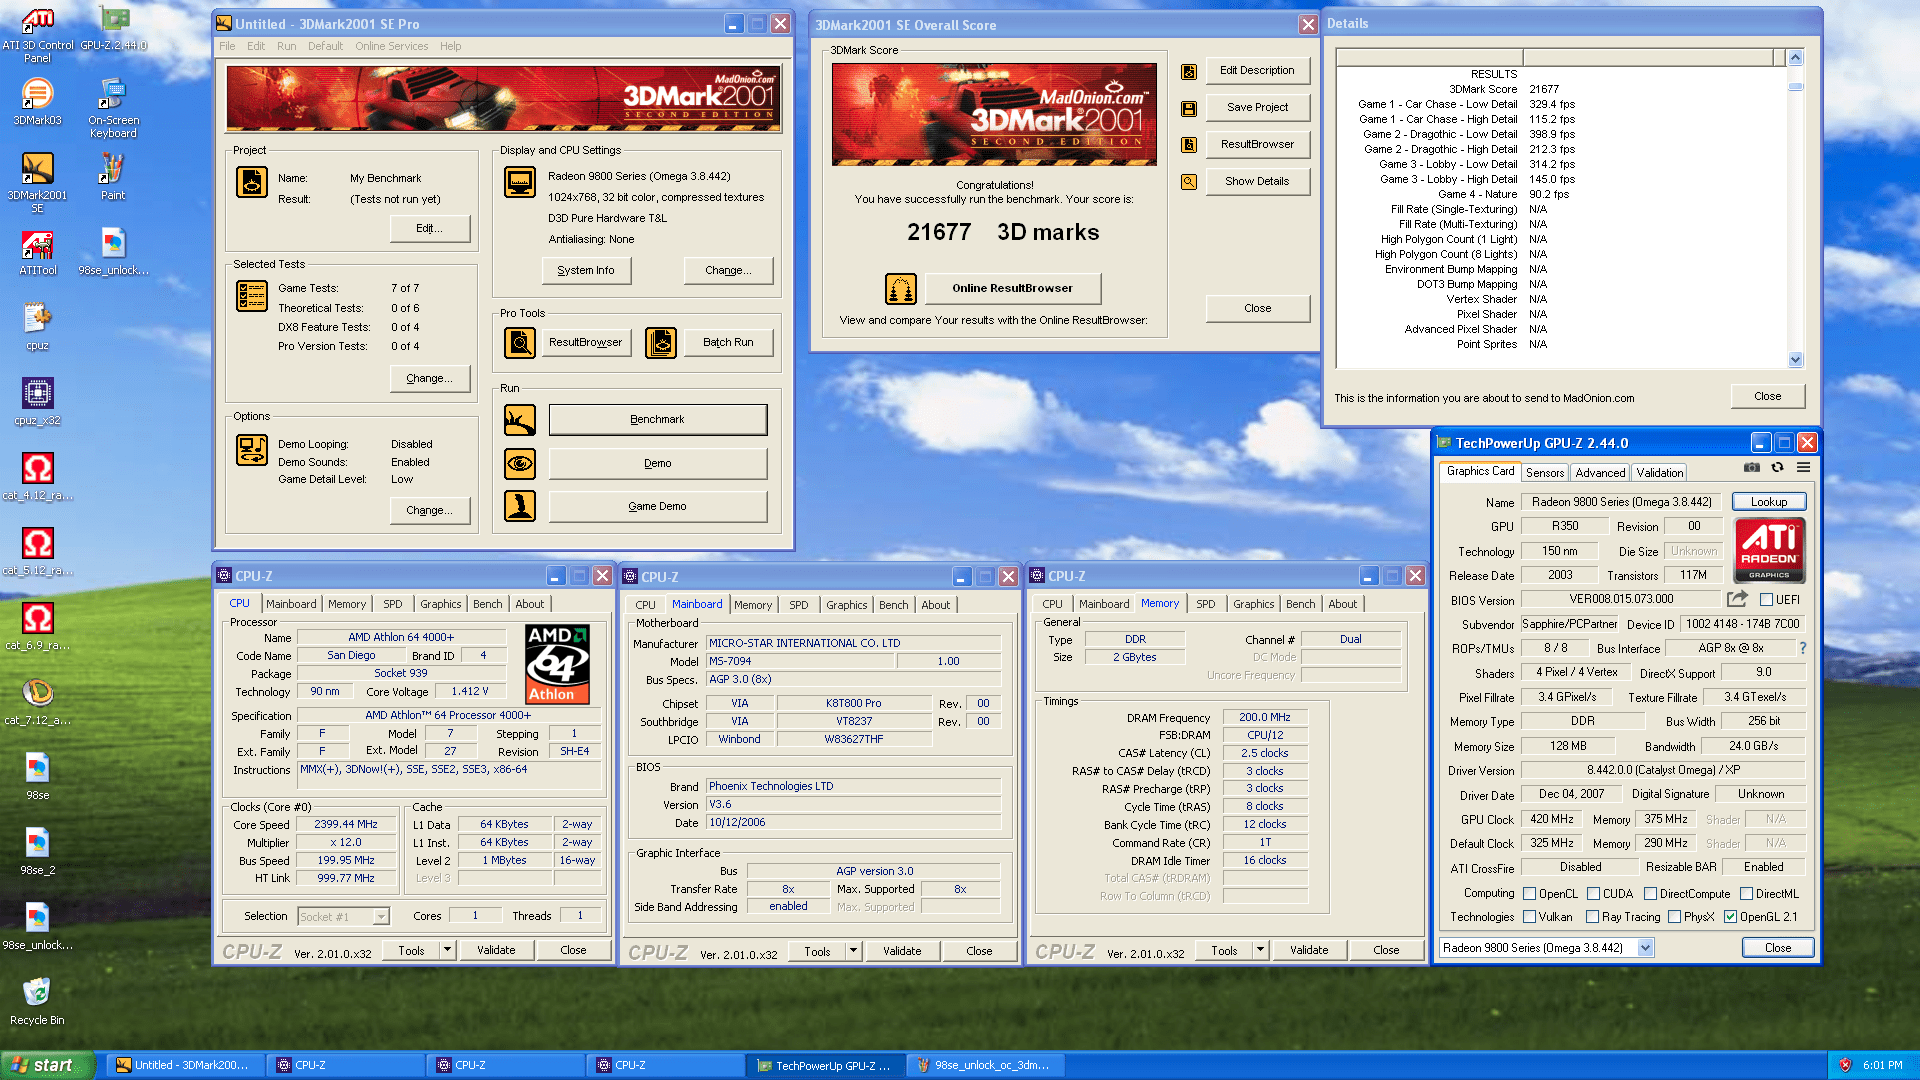This screenshot has width=1920, height=1080.
Task: Click BIOS version export icon in GPU-Z
Action: (1737, 598)
